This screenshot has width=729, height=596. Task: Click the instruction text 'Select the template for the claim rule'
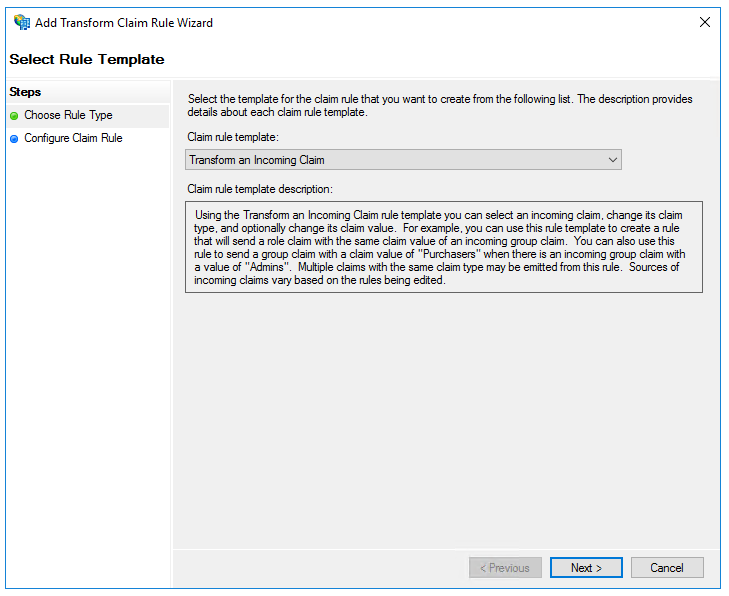point(440,106)
